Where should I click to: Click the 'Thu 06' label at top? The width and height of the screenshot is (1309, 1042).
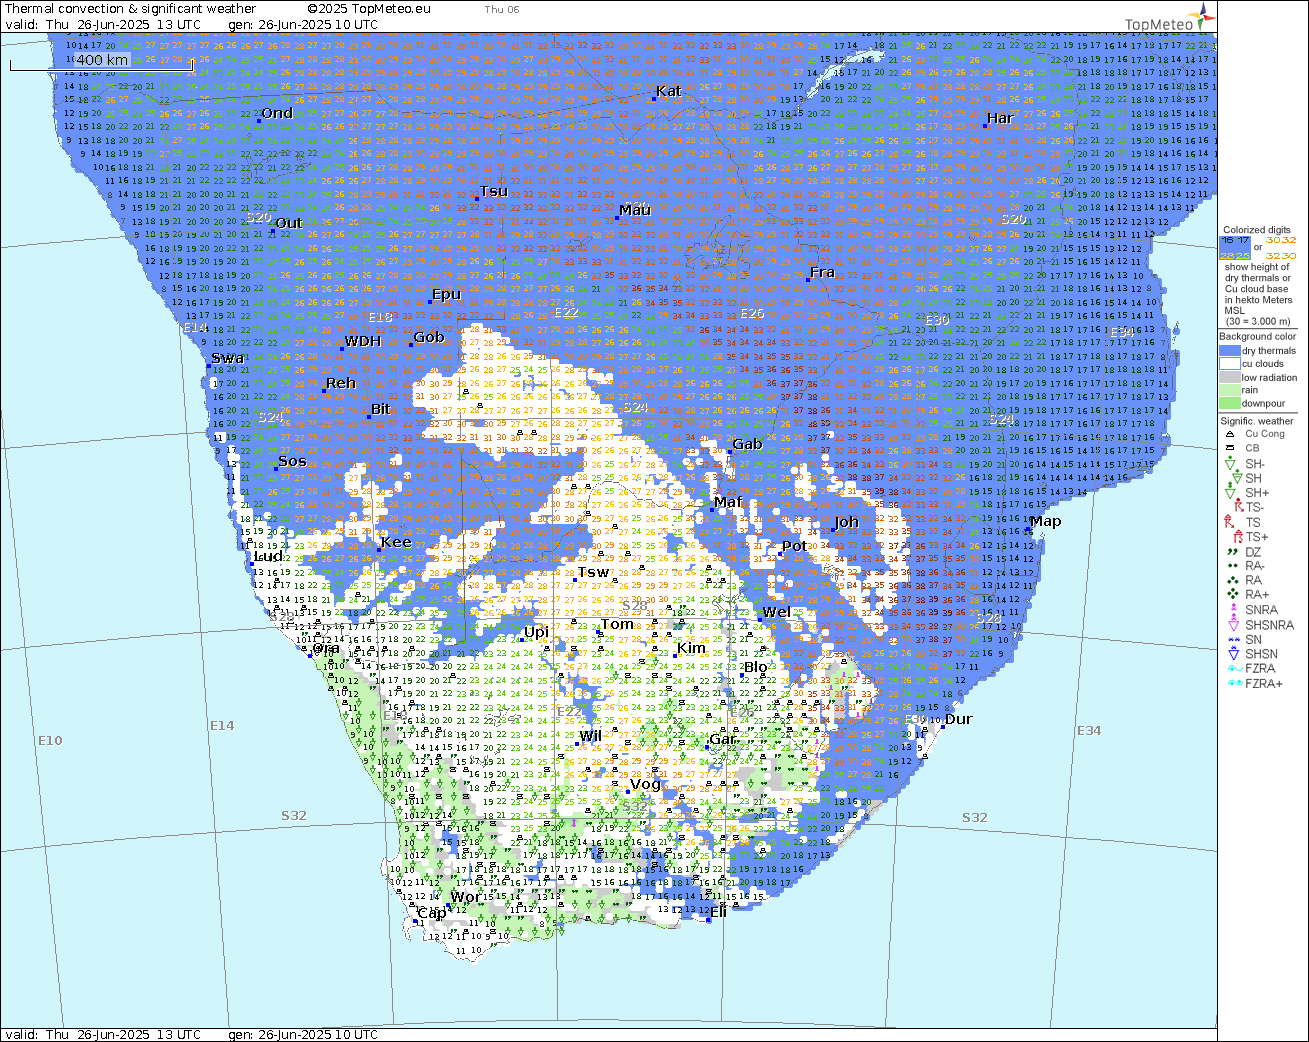click(x=502, y=9)
